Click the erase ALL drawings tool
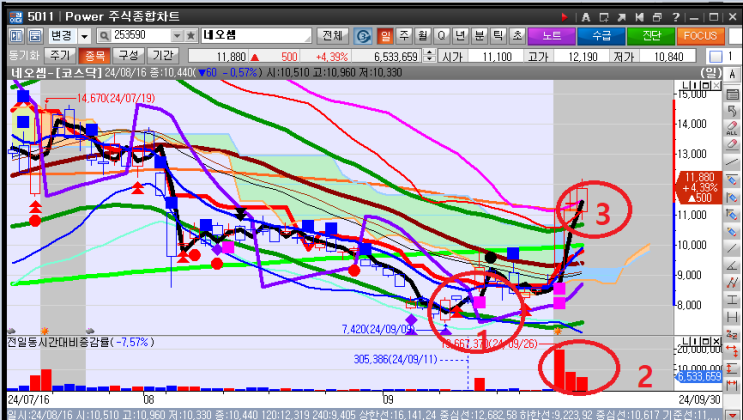Image resolution: width=743 pixels, height=420 pixels. coord(732,128)
